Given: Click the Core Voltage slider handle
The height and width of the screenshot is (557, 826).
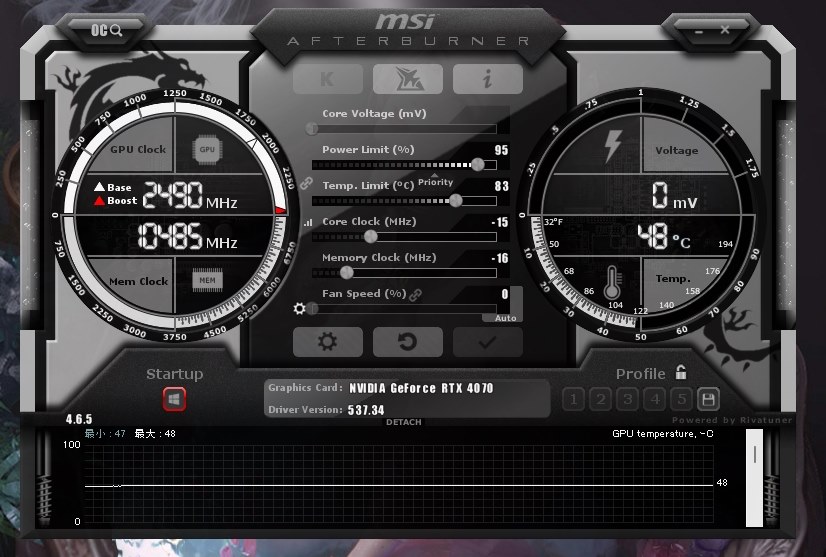Looking at the screenshot, I should pos(312,128).
